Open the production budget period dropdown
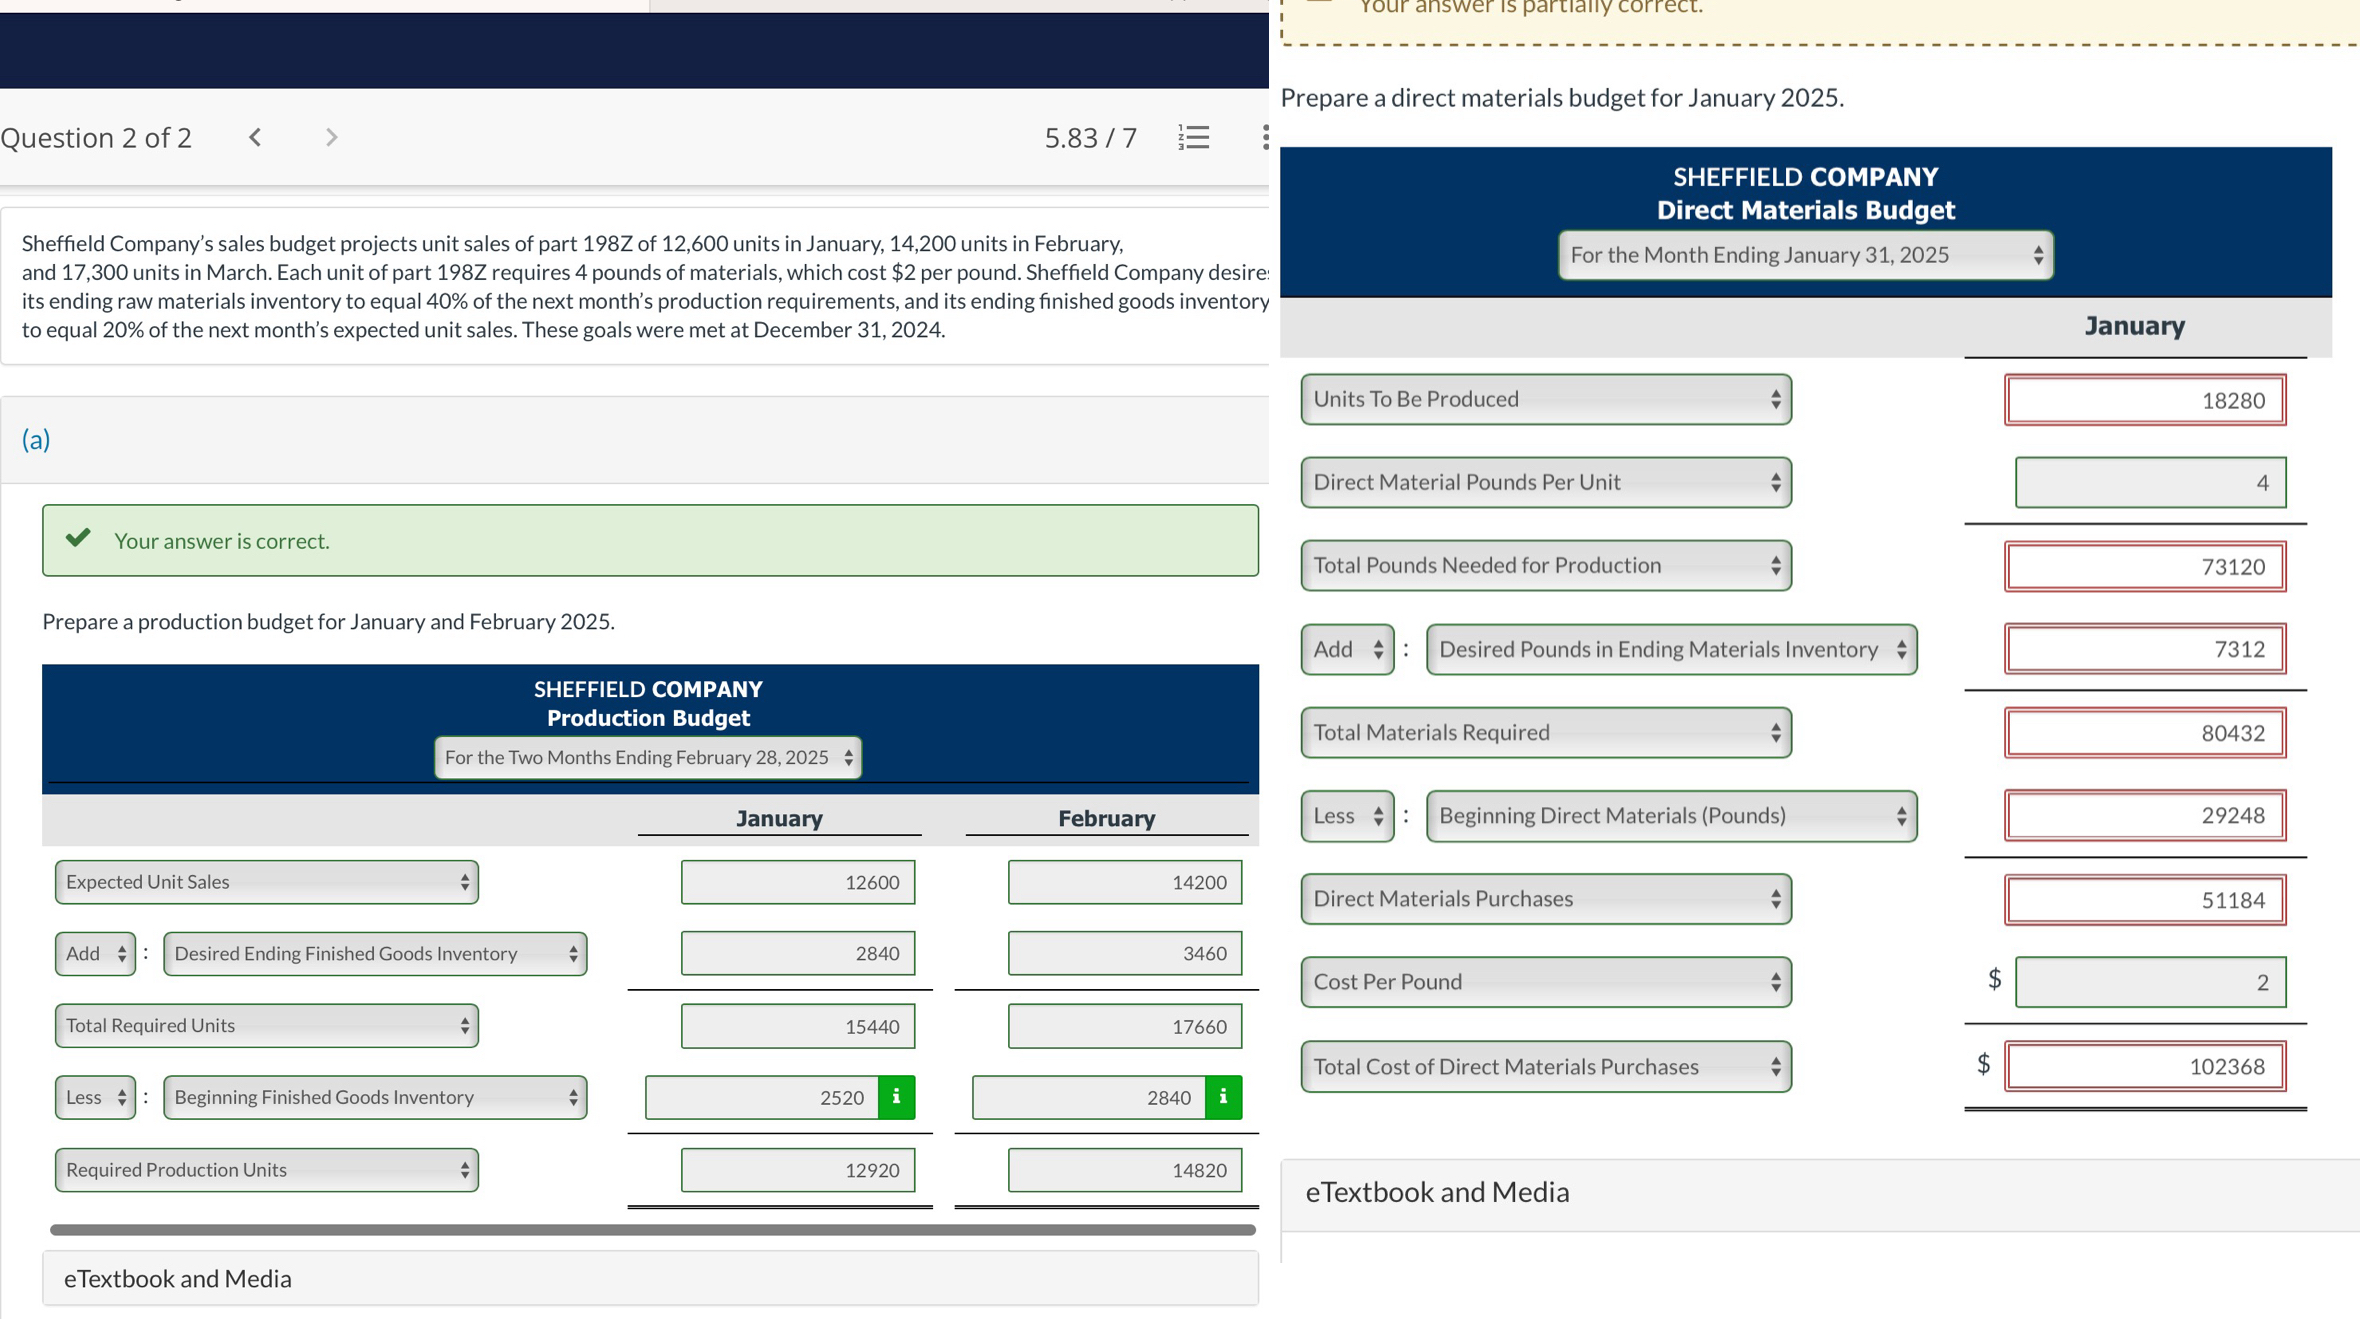2360x1319 pixels. [x=648, y=757]
